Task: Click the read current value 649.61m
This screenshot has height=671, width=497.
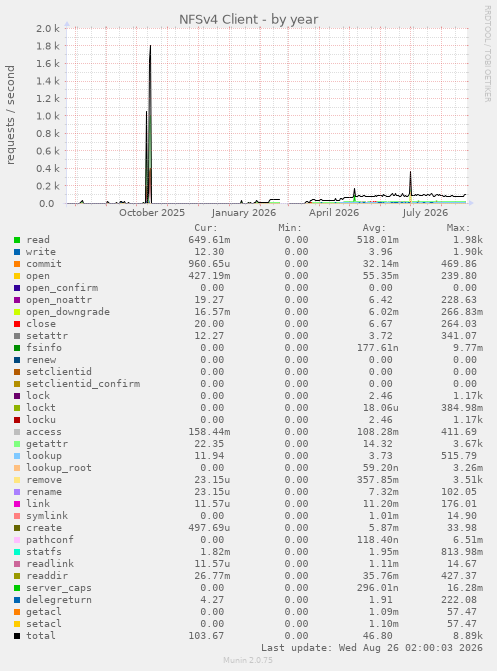Action: pyautogui.click(x=209, y=240)
